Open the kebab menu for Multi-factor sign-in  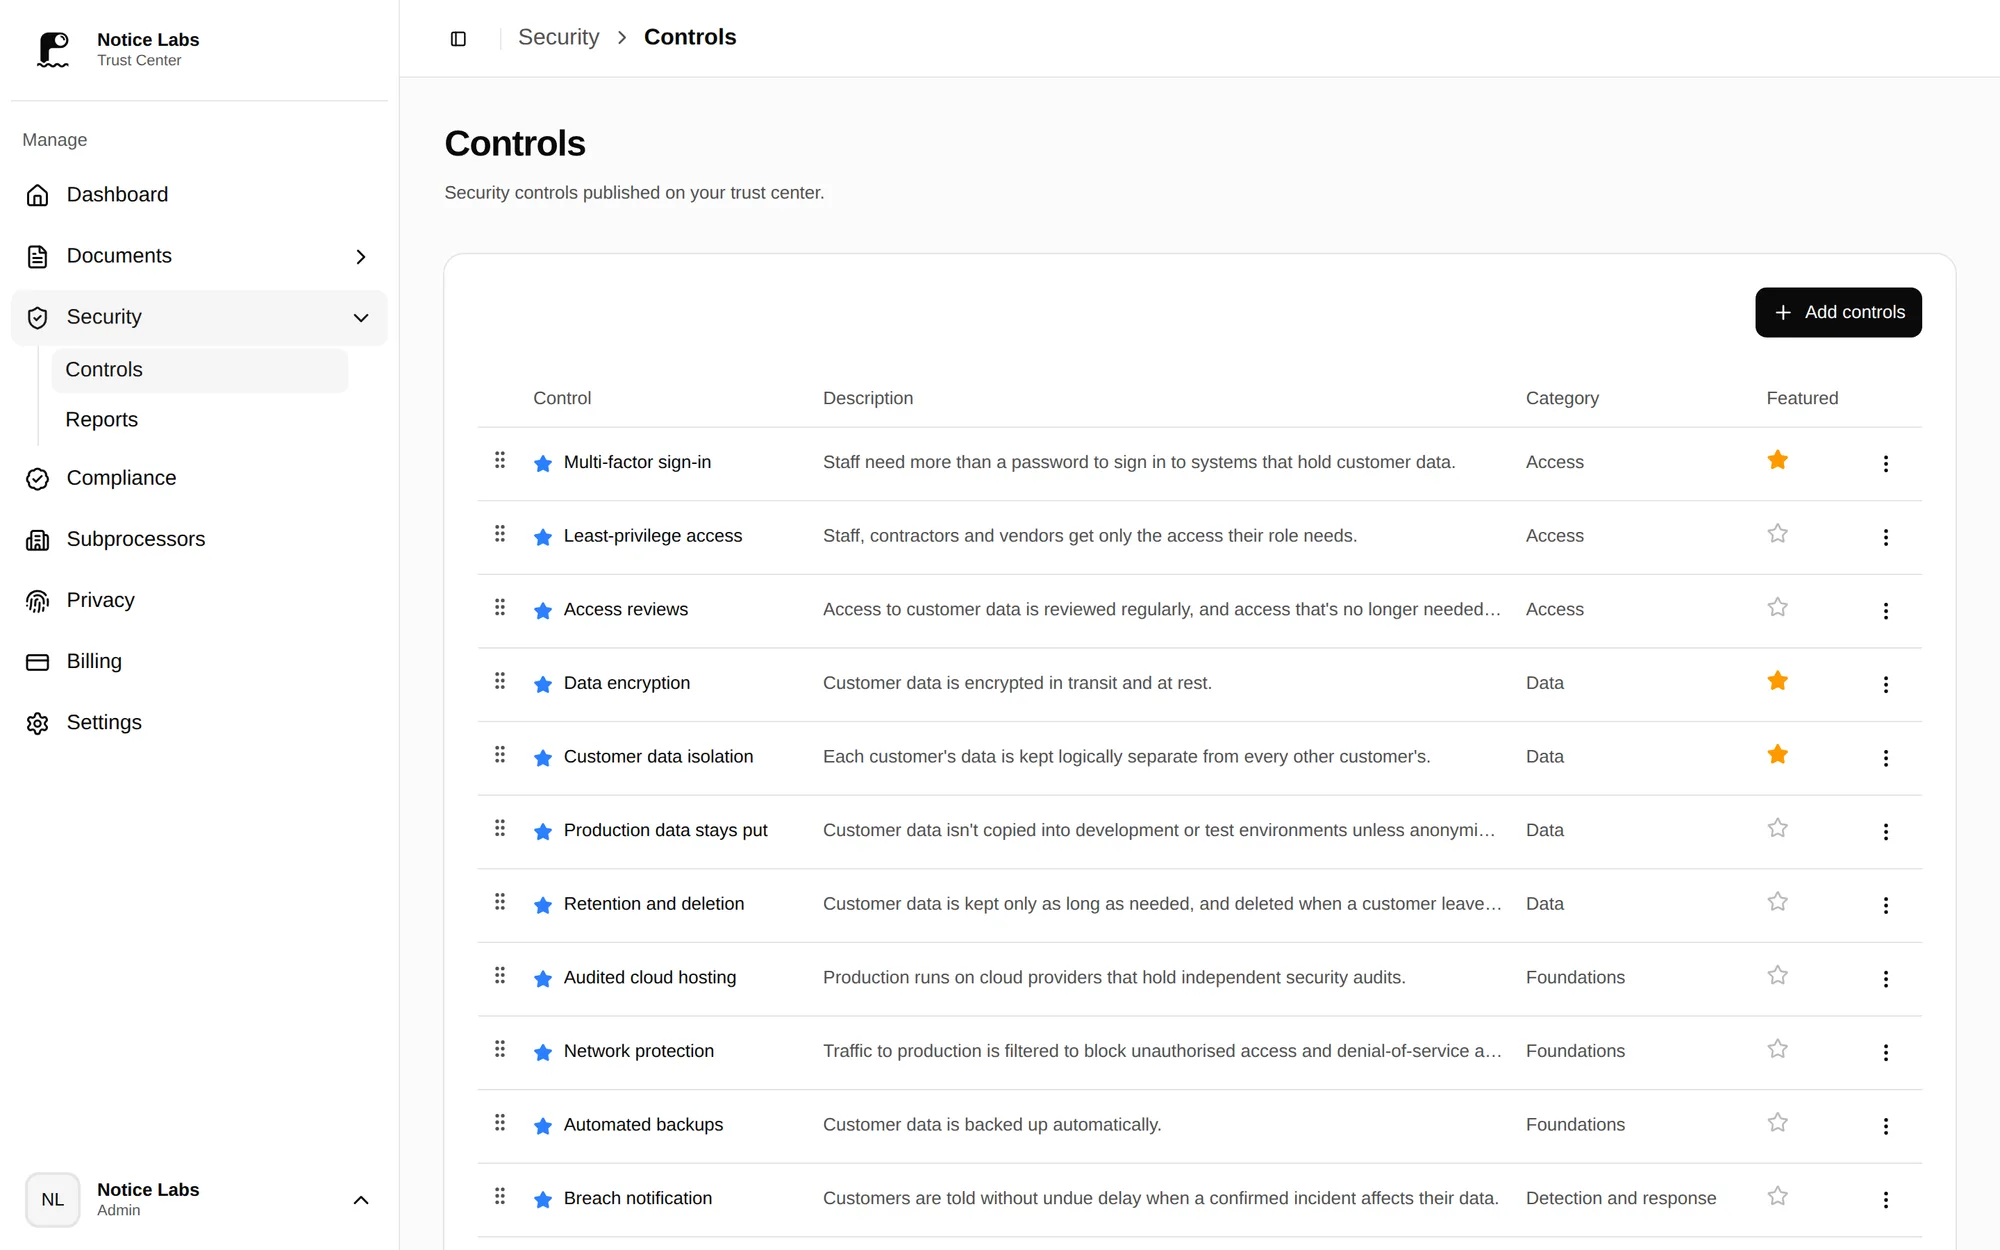pos(1885,463)
